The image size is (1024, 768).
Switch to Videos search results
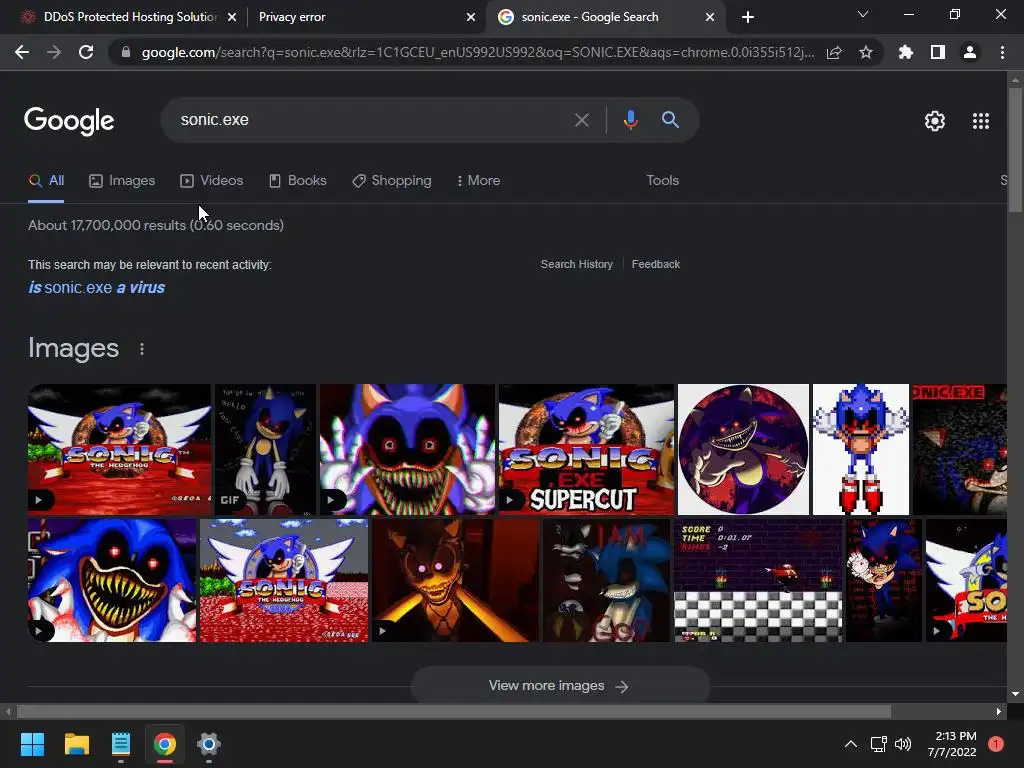[x=212, y=181]
